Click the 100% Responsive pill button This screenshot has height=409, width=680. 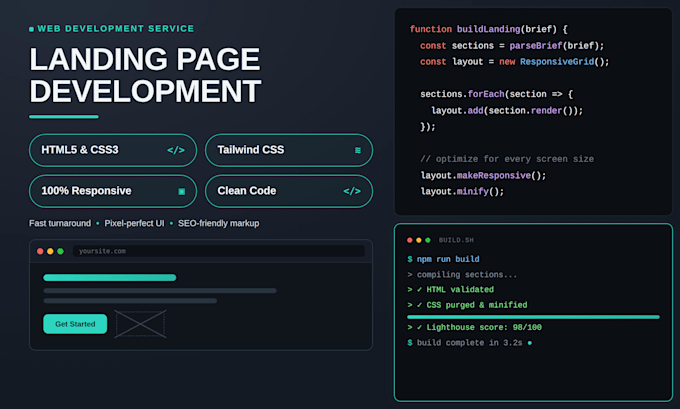pos(113,191)
